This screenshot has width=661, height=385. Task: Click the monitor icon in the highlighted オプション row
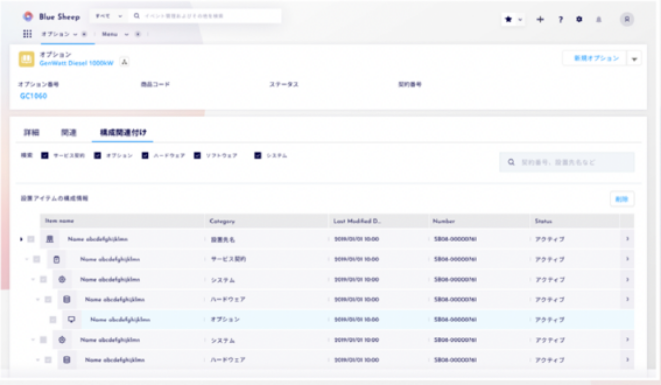(x=71, y=320)
